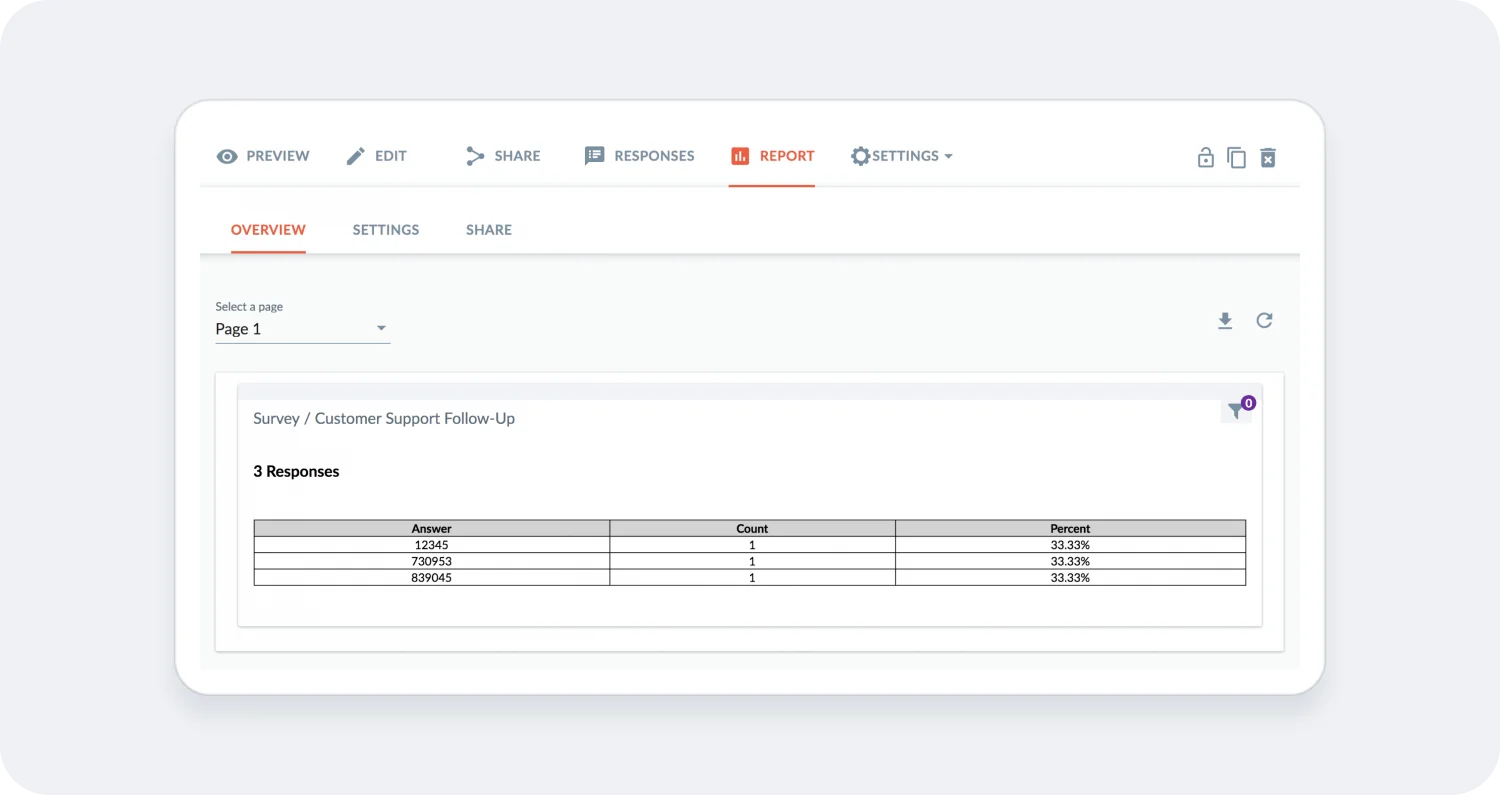Image resolution: width=1500 pixels, height=795 pixels.
Task: Click the download report icon
Action: pos(1225,320)
